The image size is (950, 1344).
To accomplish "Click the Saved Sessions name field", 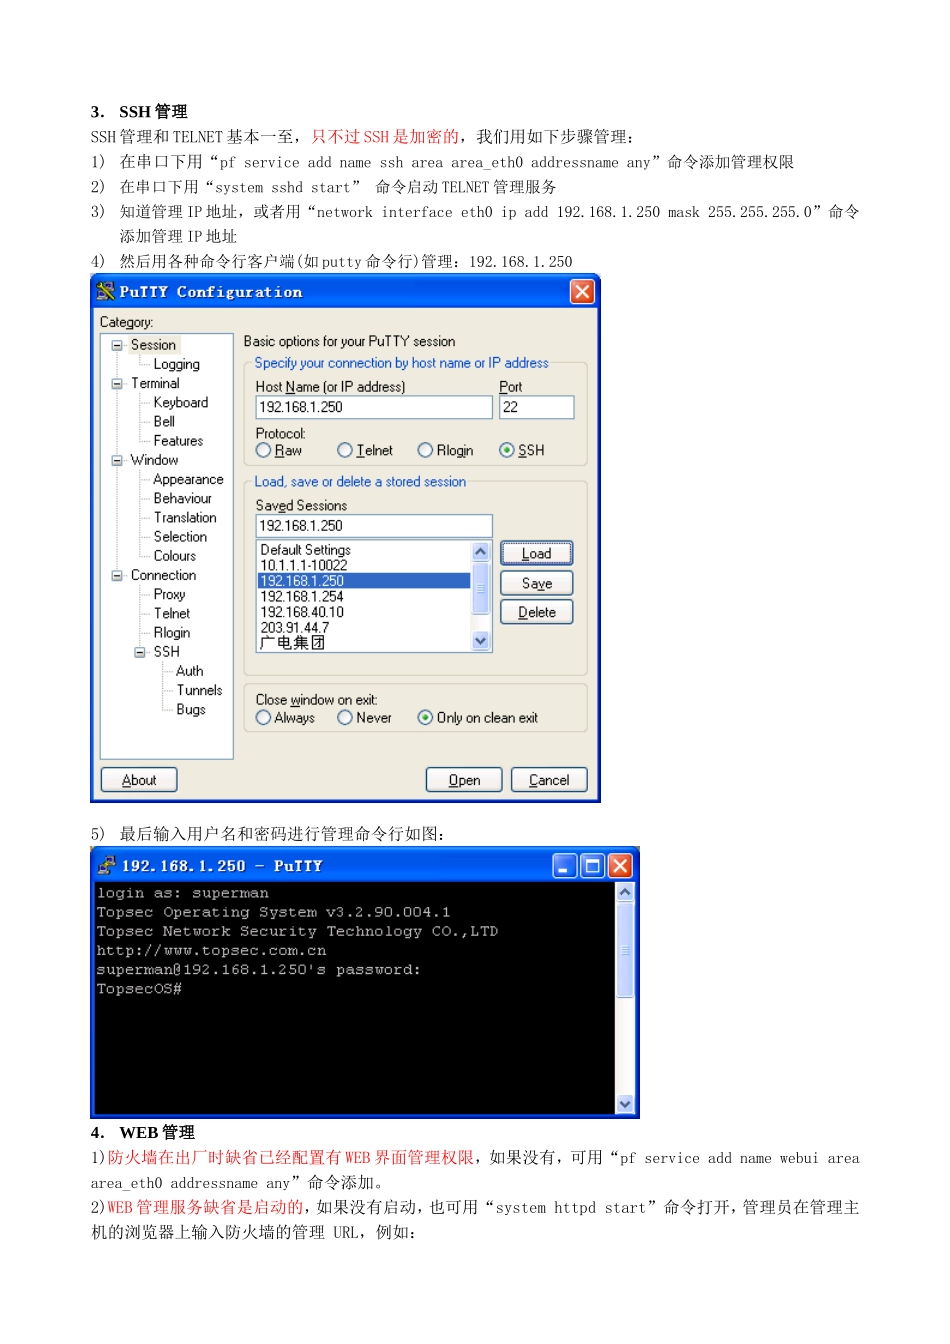I will click(374, 525).
